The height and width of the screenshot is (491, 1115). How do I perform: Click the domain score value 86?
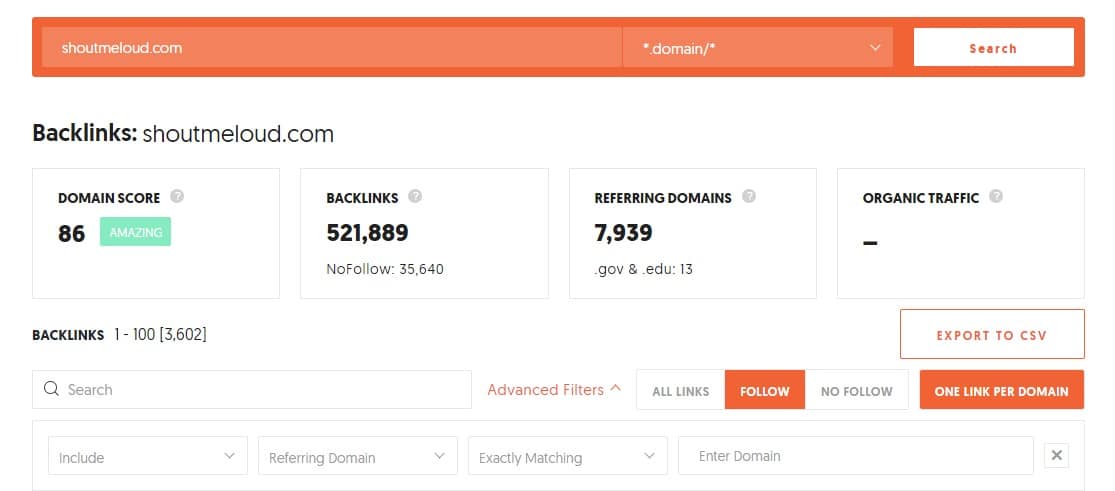(71, 233)
